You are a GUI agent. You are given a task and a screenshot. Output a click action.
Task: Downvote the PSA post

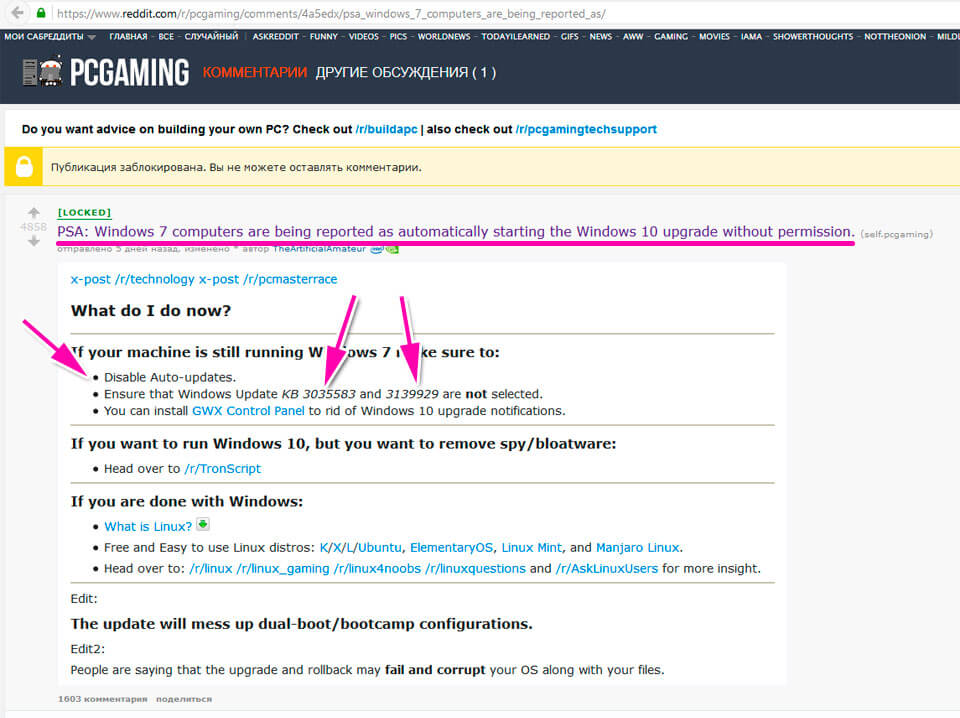click(x=34, y=241)
